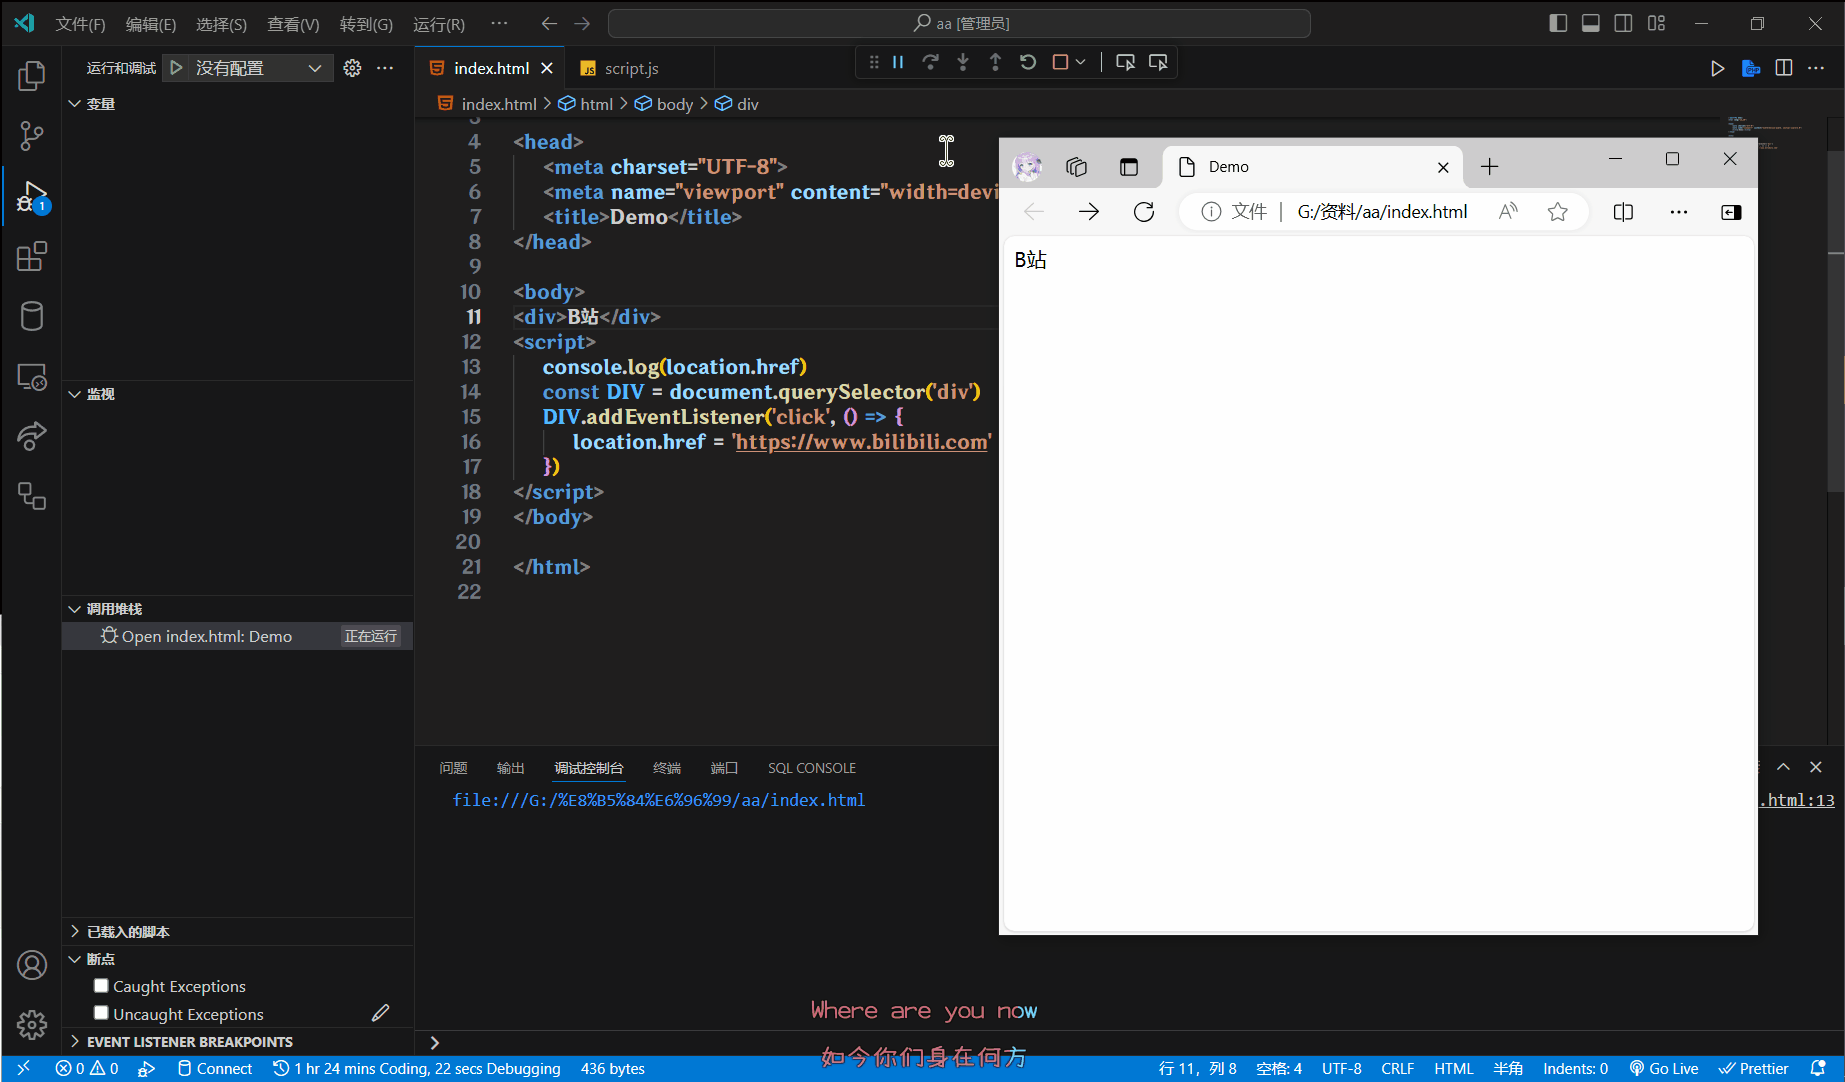Click the file:// path in debug console
This screenshot has width=1845, height=1082.
tap(659, 800)
